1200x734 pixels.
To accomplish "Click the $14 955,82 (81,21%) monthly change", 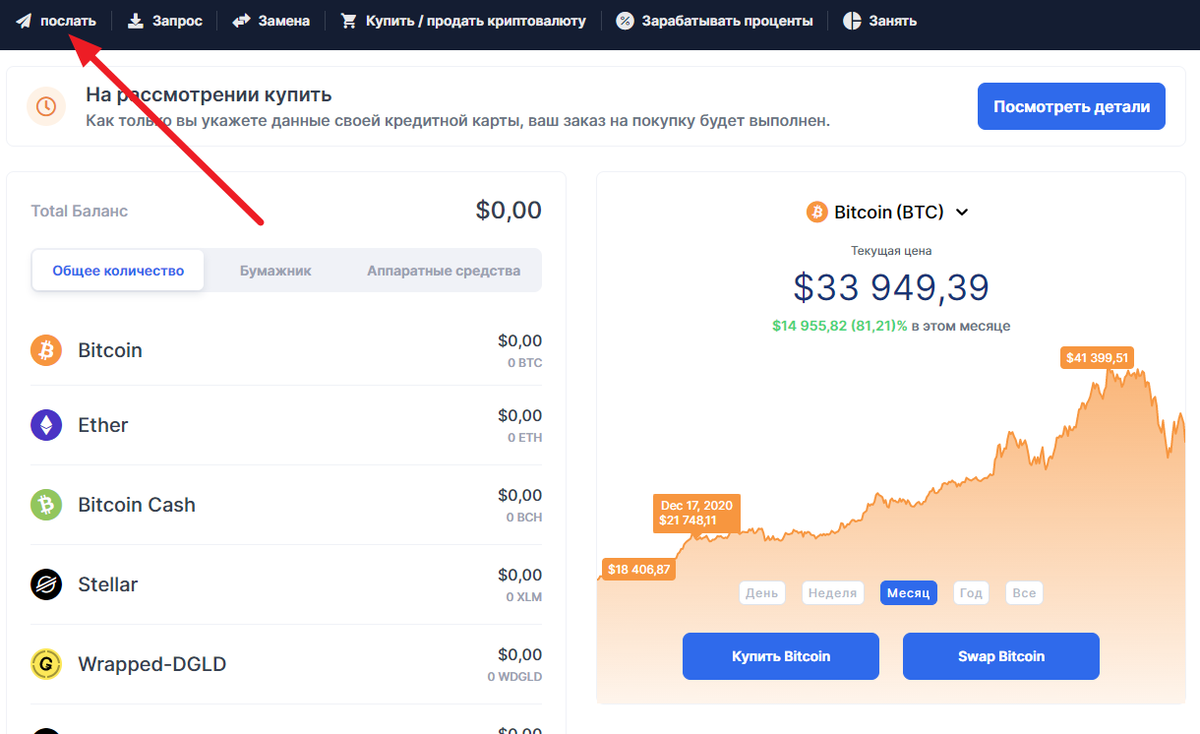I will coord(840,326).
